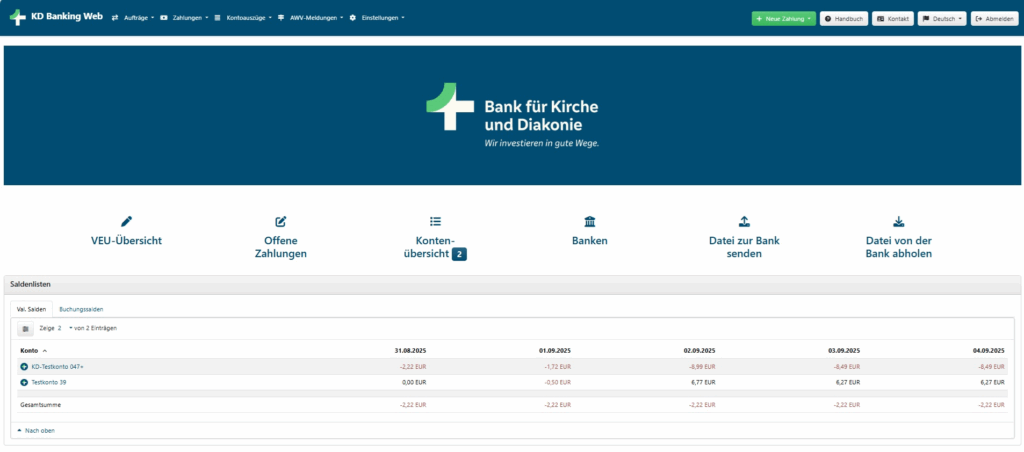
Task: Click the Saldenlisten panel header
Action: coord(512,285)
